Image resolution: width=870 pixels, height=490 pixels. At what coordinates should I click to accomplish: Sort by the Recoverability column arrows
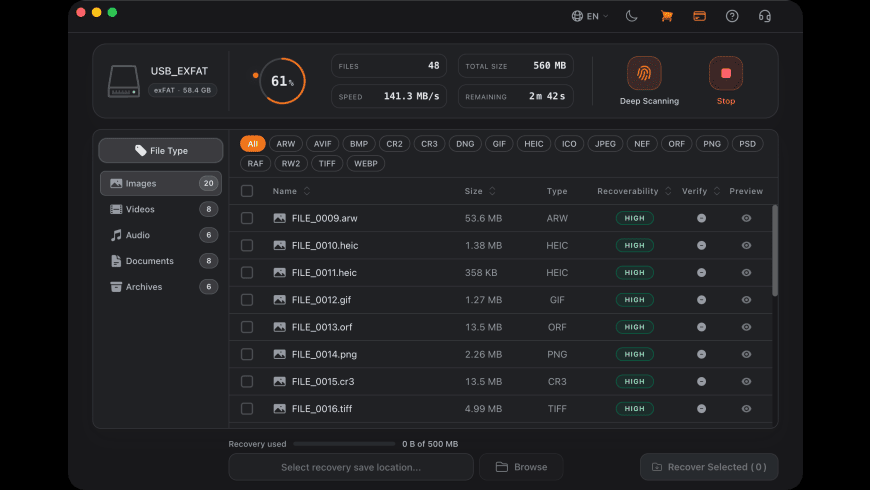pyautogui.click(x=668, y=191)
